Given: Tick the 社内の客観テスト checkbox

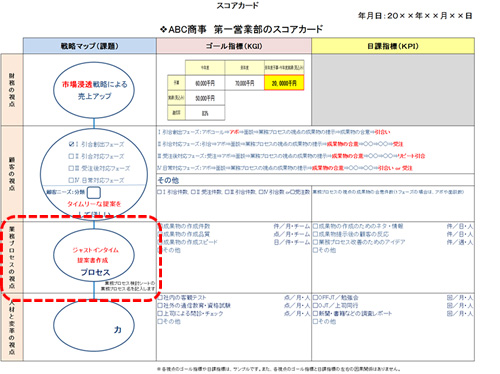Looking at the screenshot, I should pyautogui.click(x=160, y=297).
